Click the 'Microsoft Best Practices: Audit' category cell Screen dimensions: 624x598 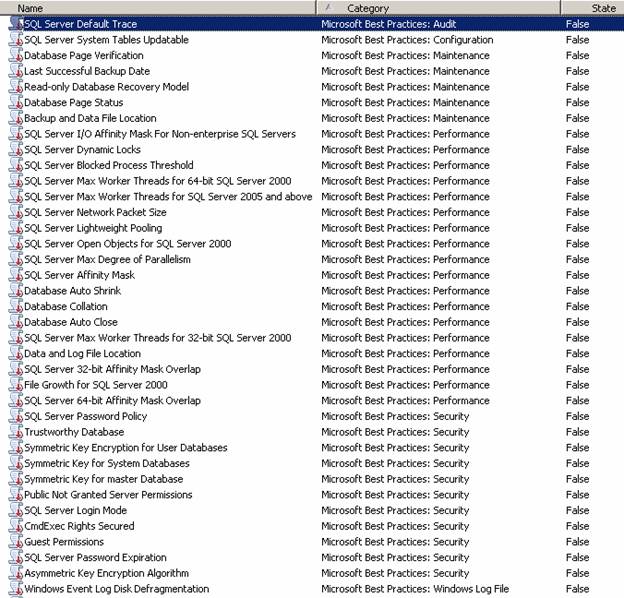point(389,24)
